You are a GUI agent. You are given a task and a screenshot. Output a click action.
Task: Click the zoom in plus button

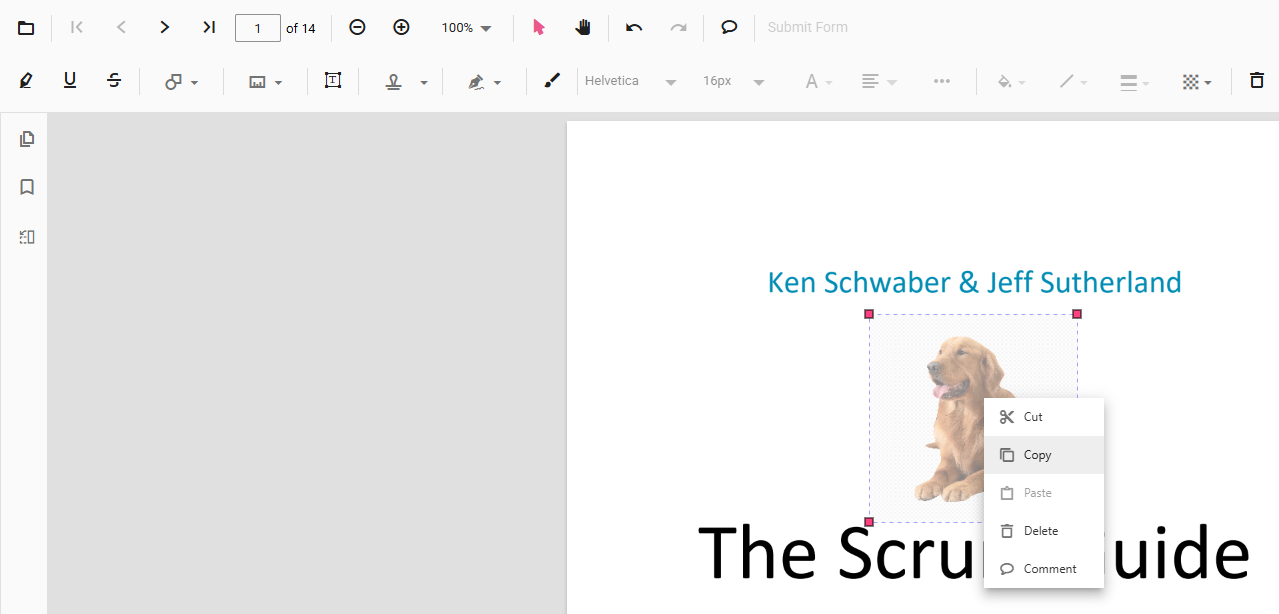[401, 28]
